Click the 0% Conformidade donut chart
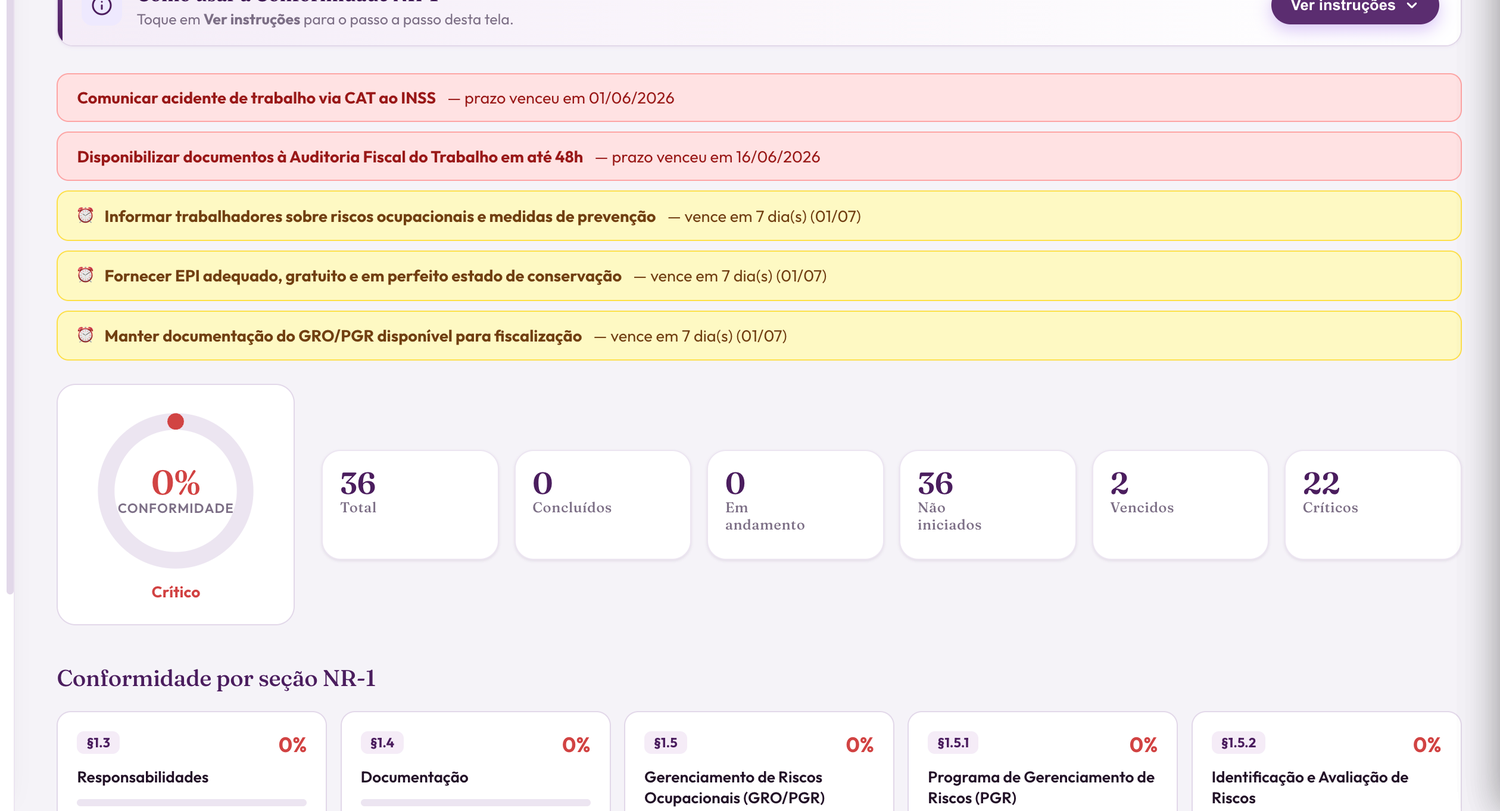This screenshot has height=811, width=1500. coord(175,491)
